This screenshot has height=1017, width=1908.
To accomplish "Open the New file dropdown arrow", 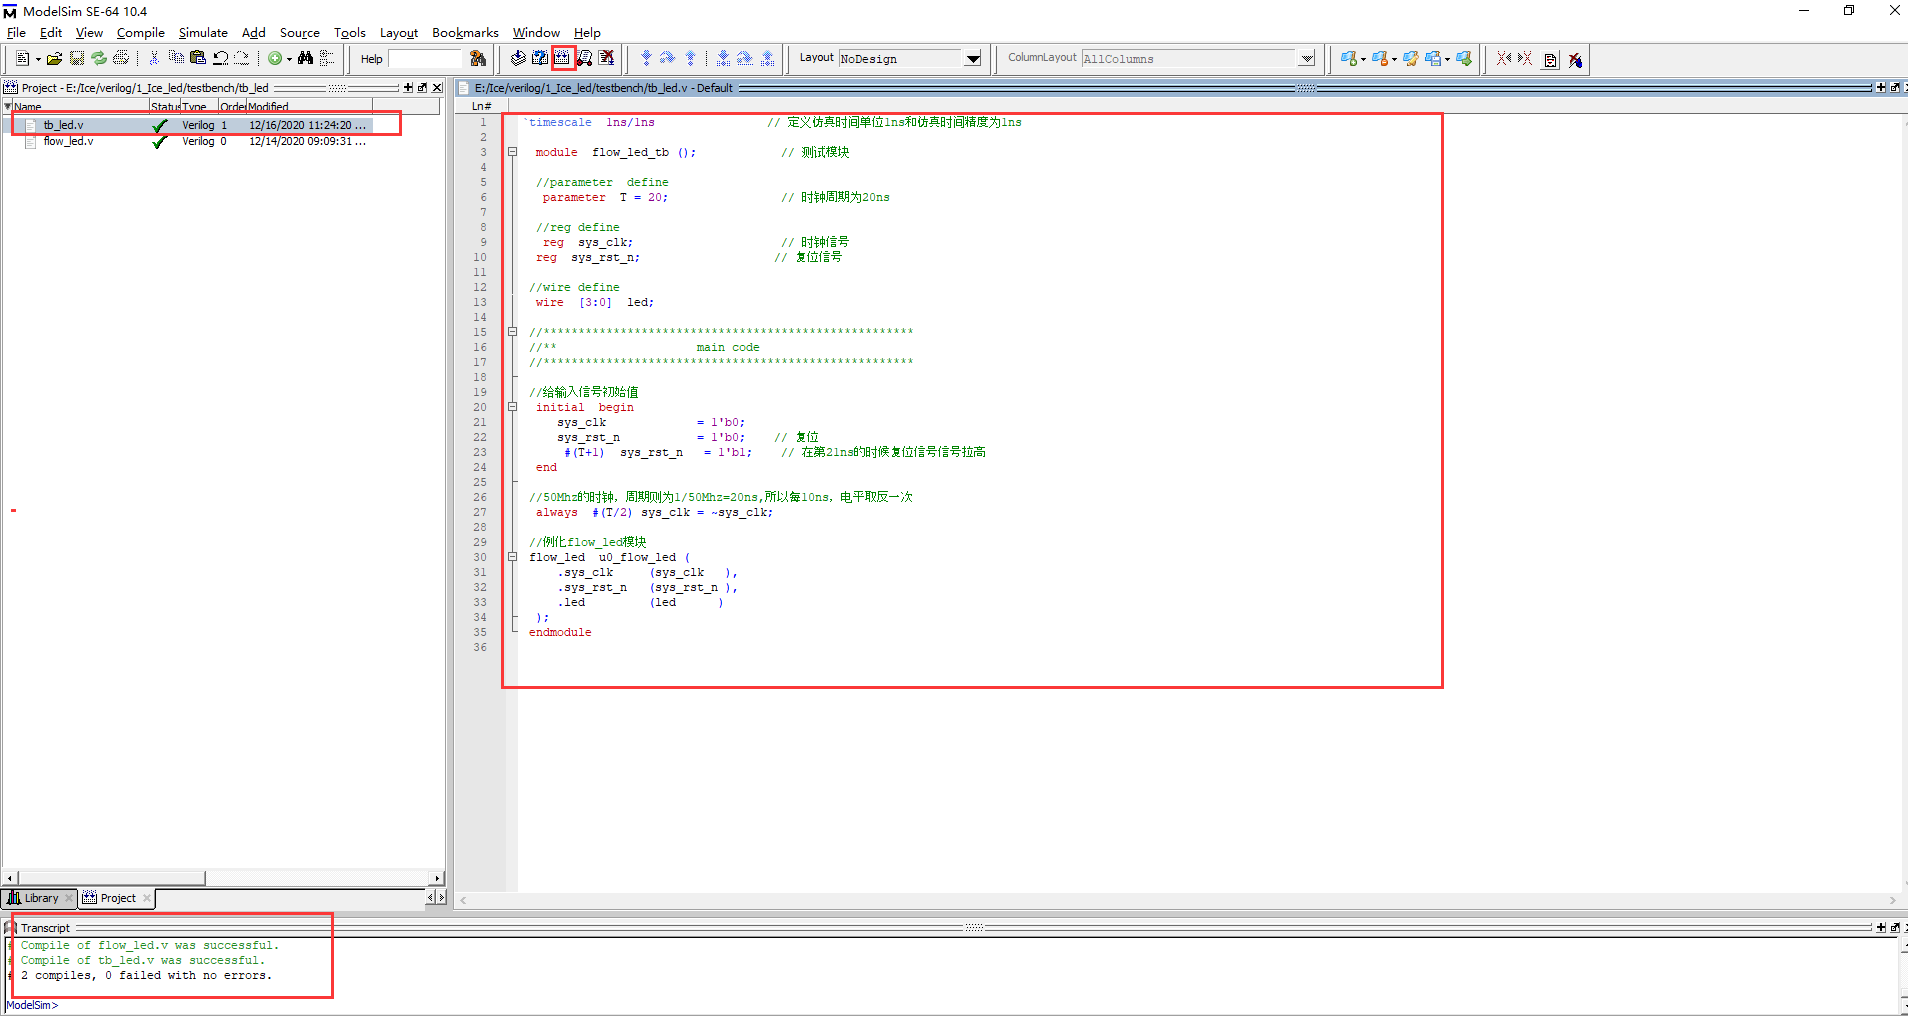I will tap(38, 58).
